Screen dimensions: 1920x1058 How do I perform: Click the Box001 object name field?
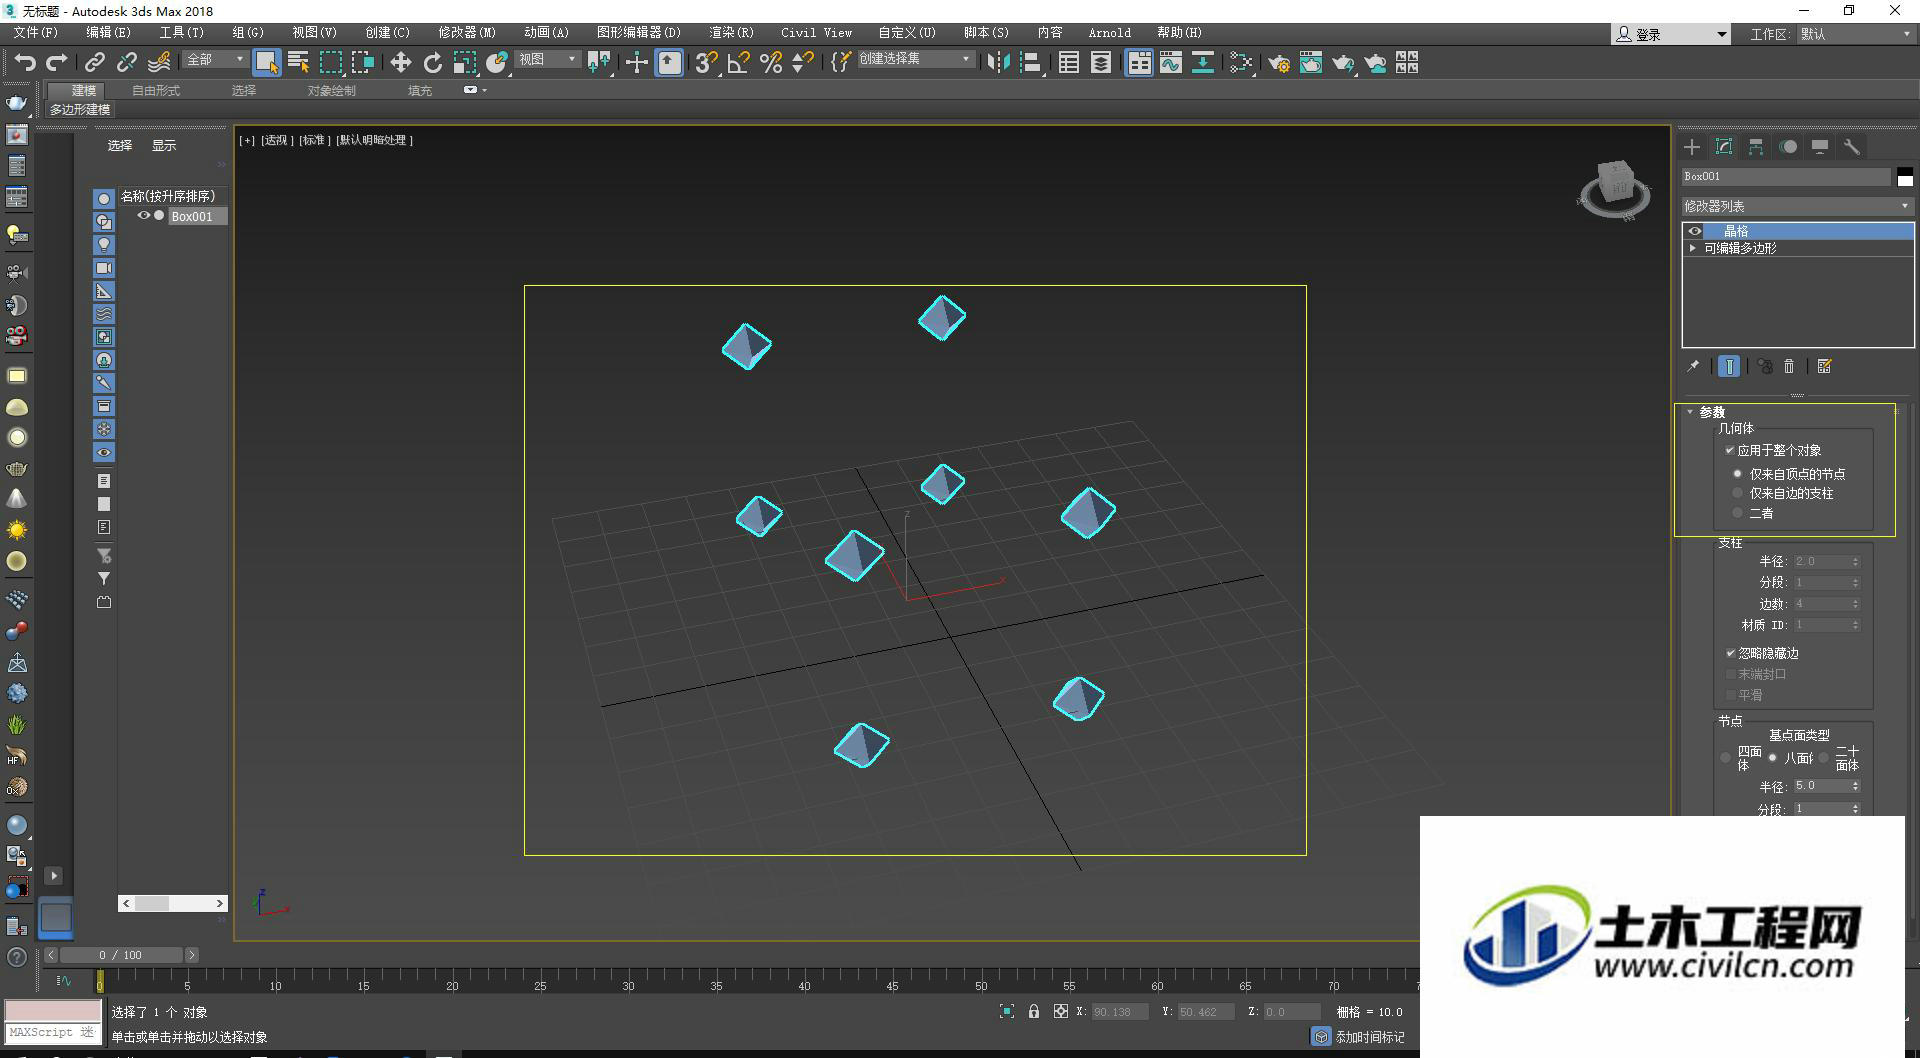coord(1786,176)
